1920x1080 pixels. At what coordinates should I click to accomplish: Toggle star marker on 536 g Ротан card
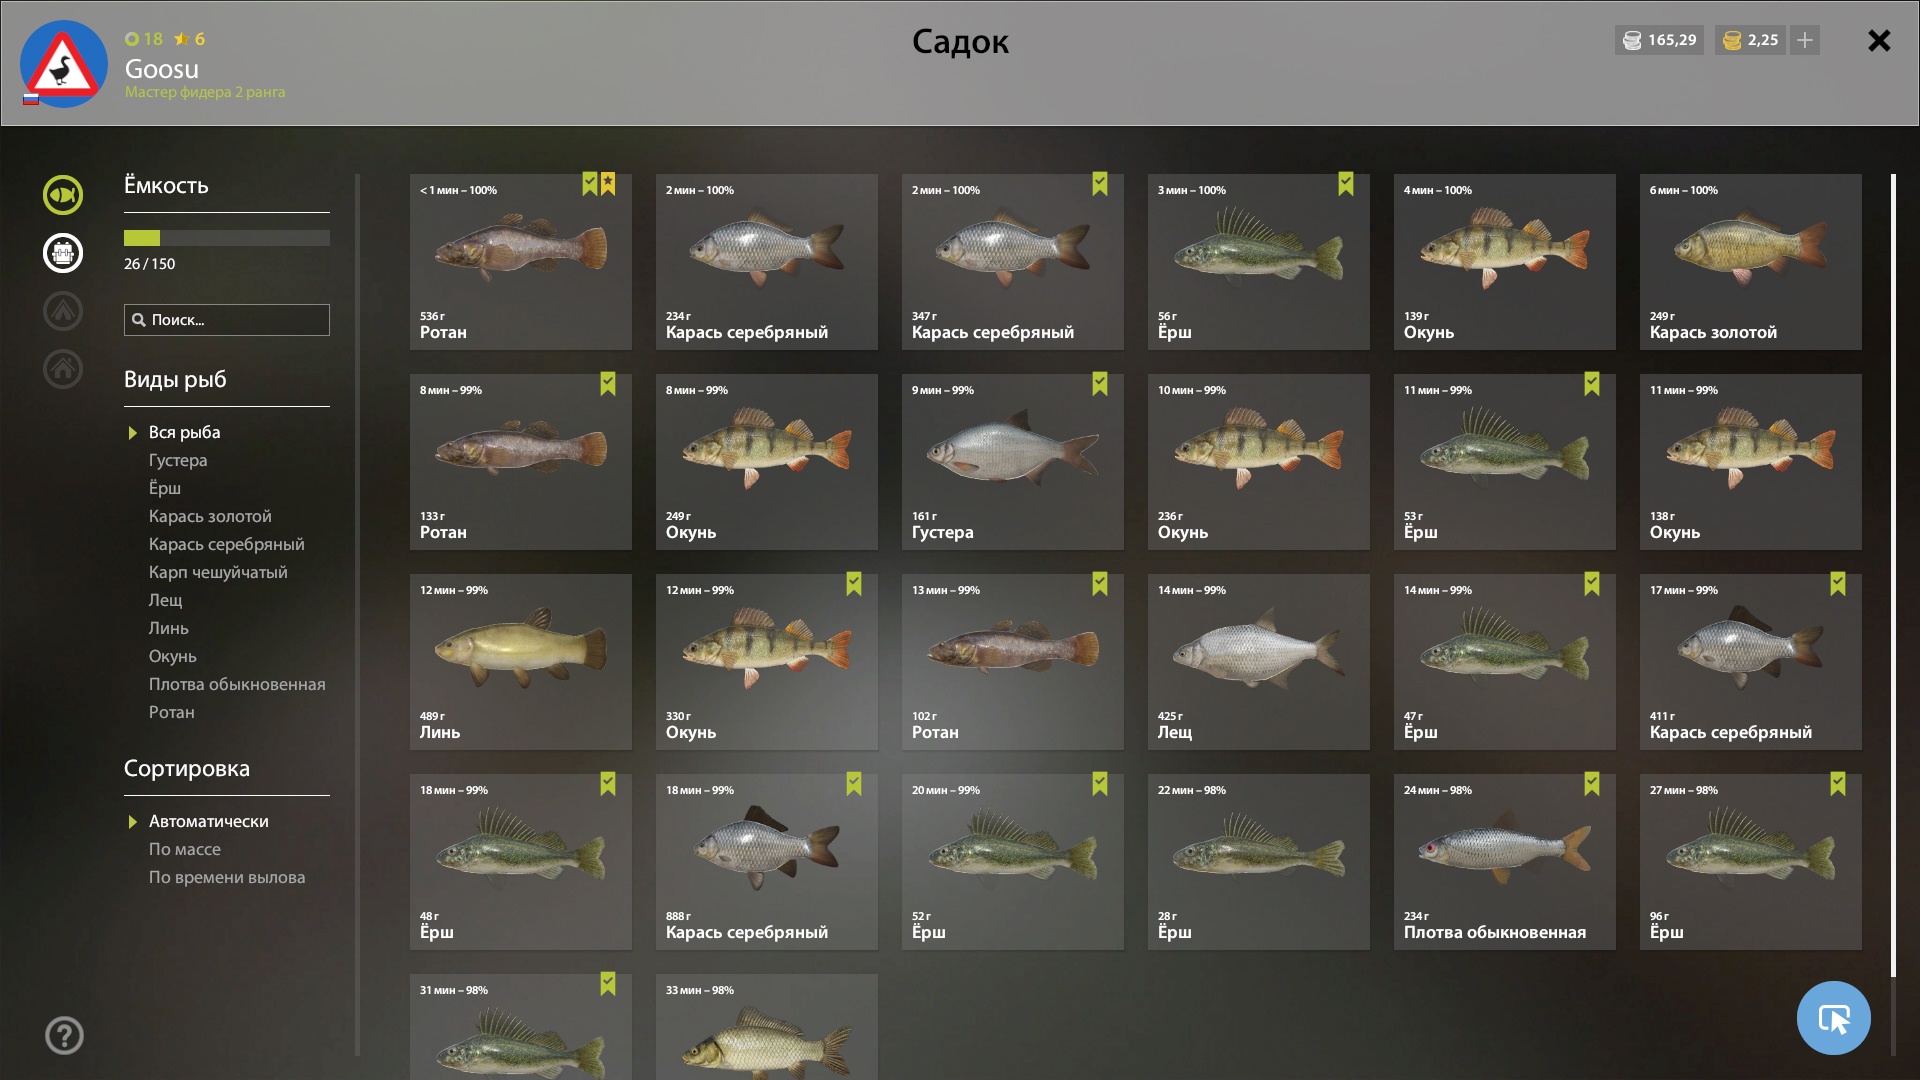[x=608, y=184]
